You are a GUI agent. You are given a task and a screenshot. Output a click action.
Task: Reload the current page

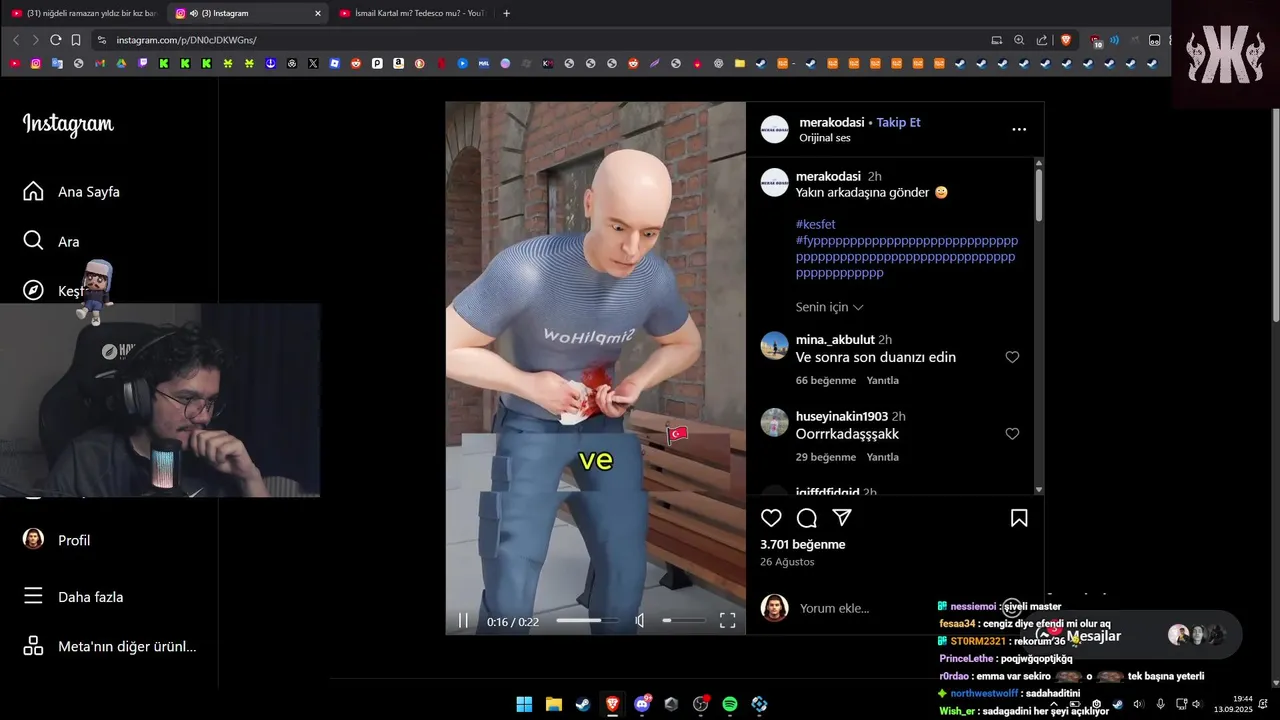pos(55,40)
